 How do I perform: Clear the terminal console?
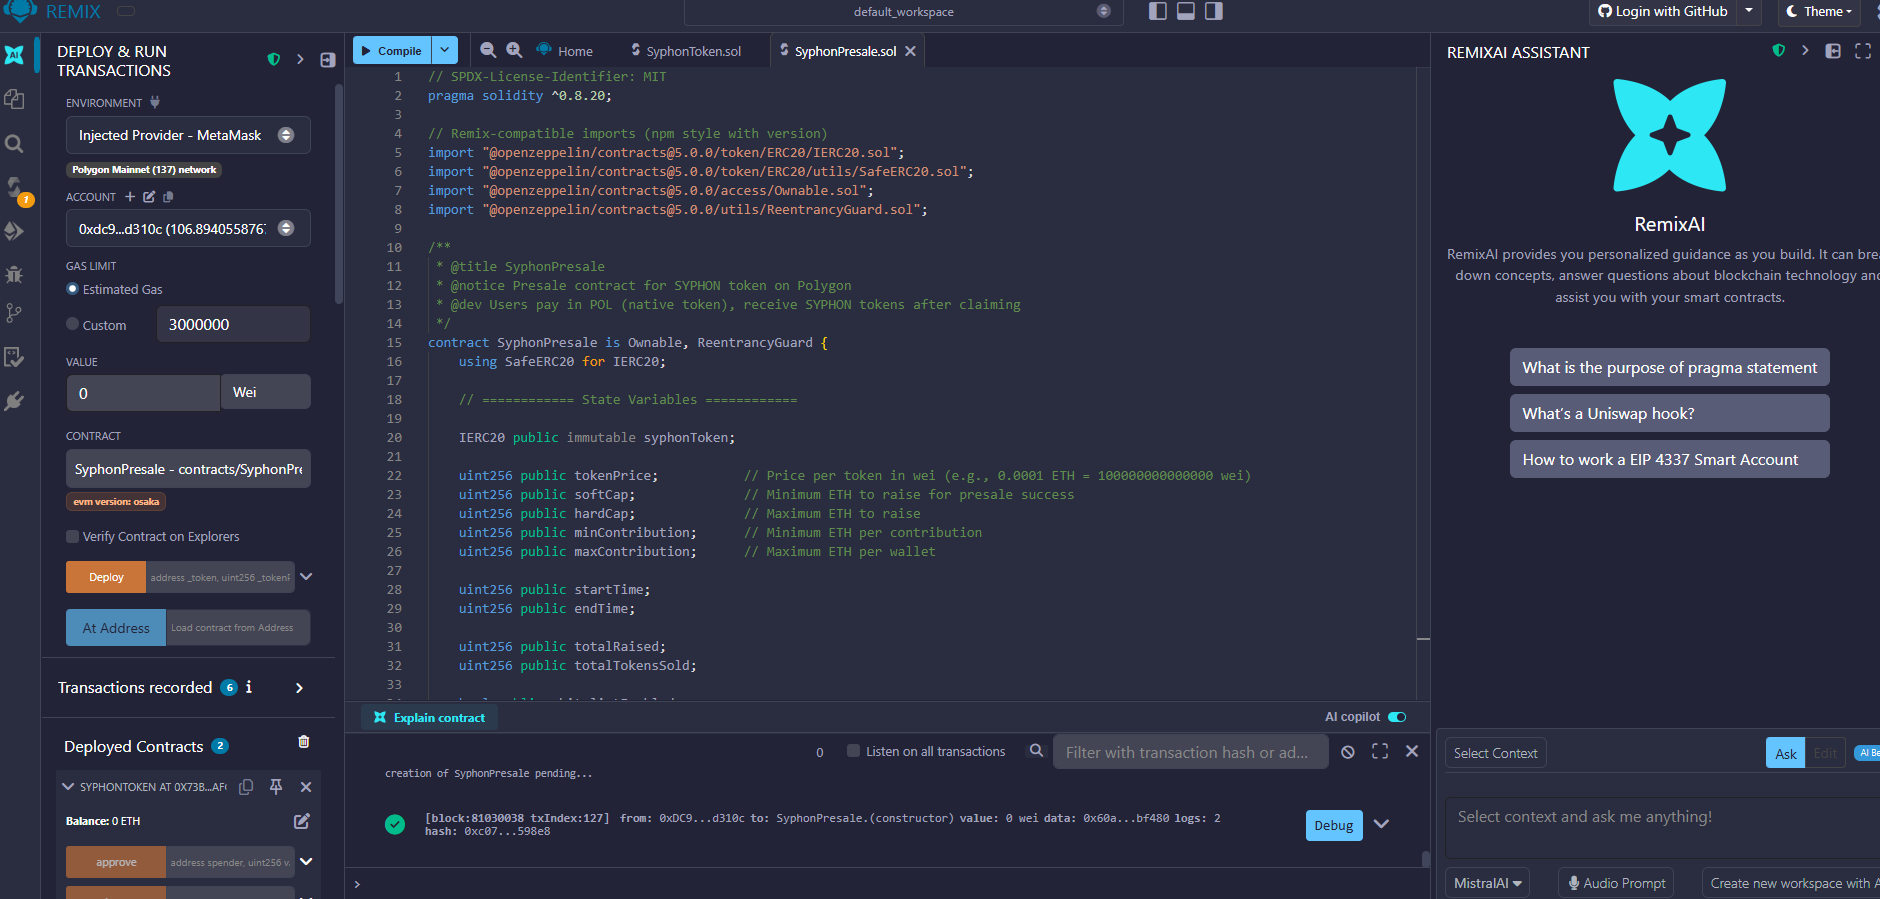point(1348,752)
